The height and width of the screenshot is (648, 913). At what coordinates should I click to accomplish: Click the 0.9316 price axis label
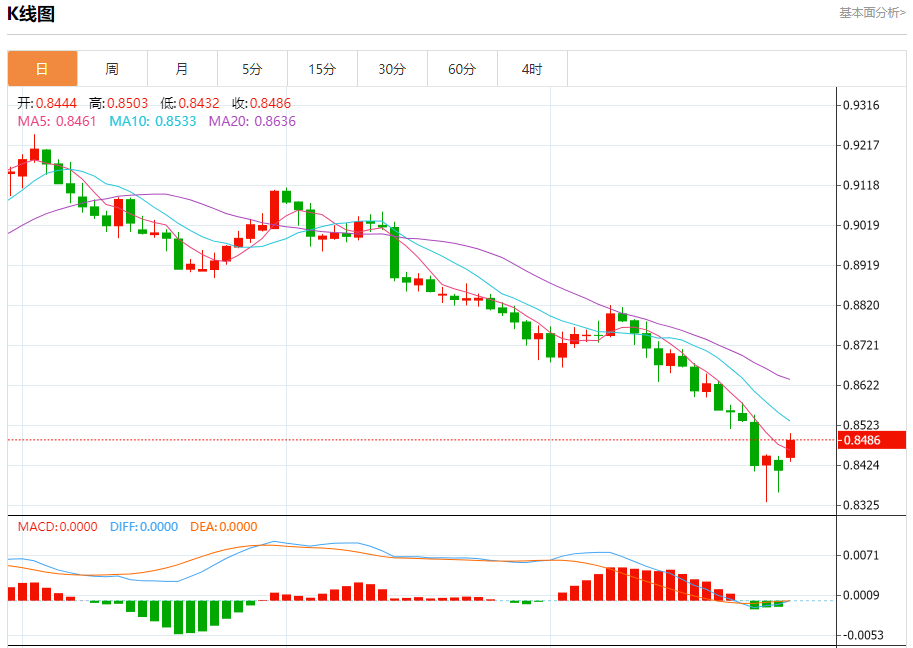(861, 105)
